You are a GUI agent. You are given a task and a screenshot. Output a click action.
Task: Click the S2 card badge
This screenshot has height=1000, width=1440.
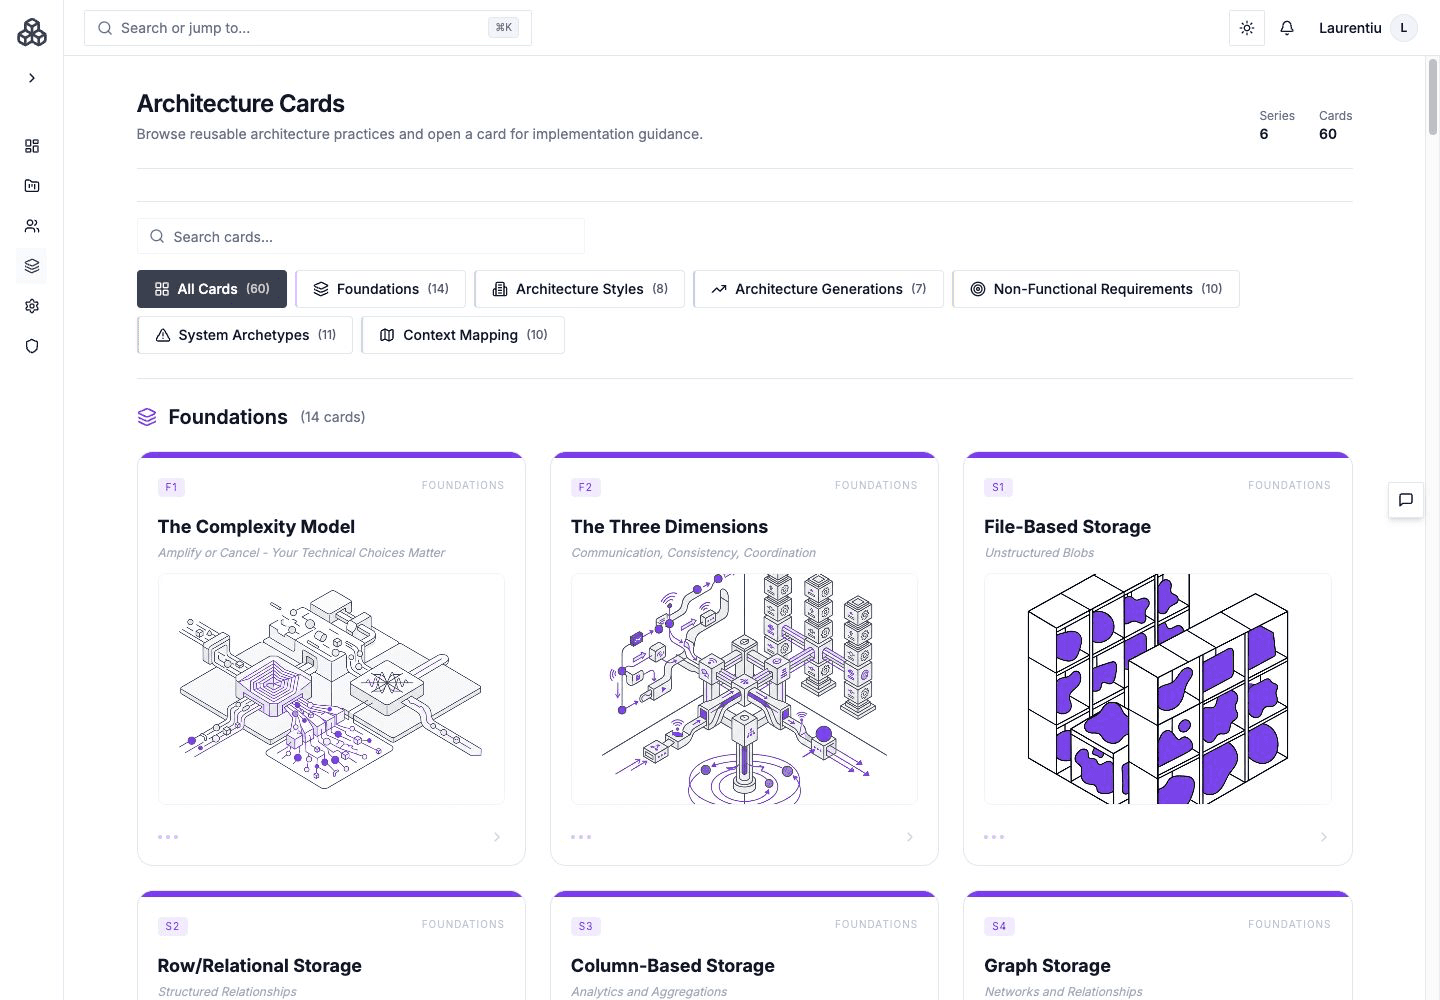(172, 926)
